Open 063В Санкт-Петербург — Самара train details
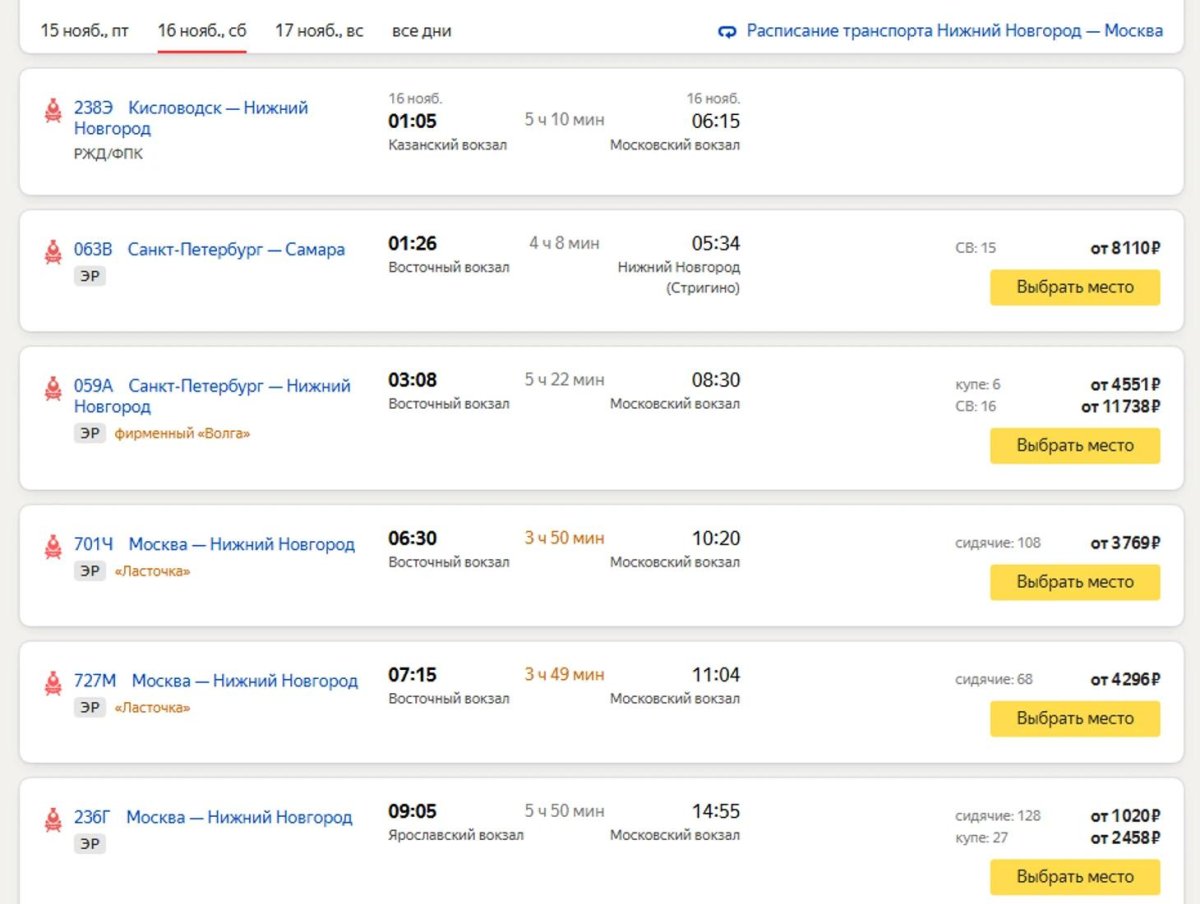The height and width of the screenshot is (904, 1200). click(209, 250)
